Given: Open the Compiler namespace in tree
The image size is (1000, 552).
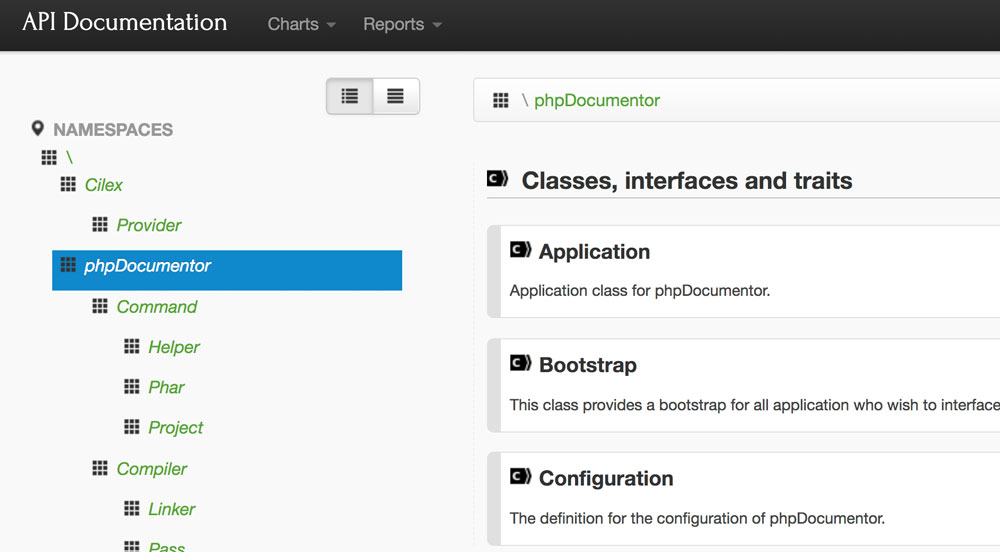Looking at the screenshot, I should pos(152,469).
